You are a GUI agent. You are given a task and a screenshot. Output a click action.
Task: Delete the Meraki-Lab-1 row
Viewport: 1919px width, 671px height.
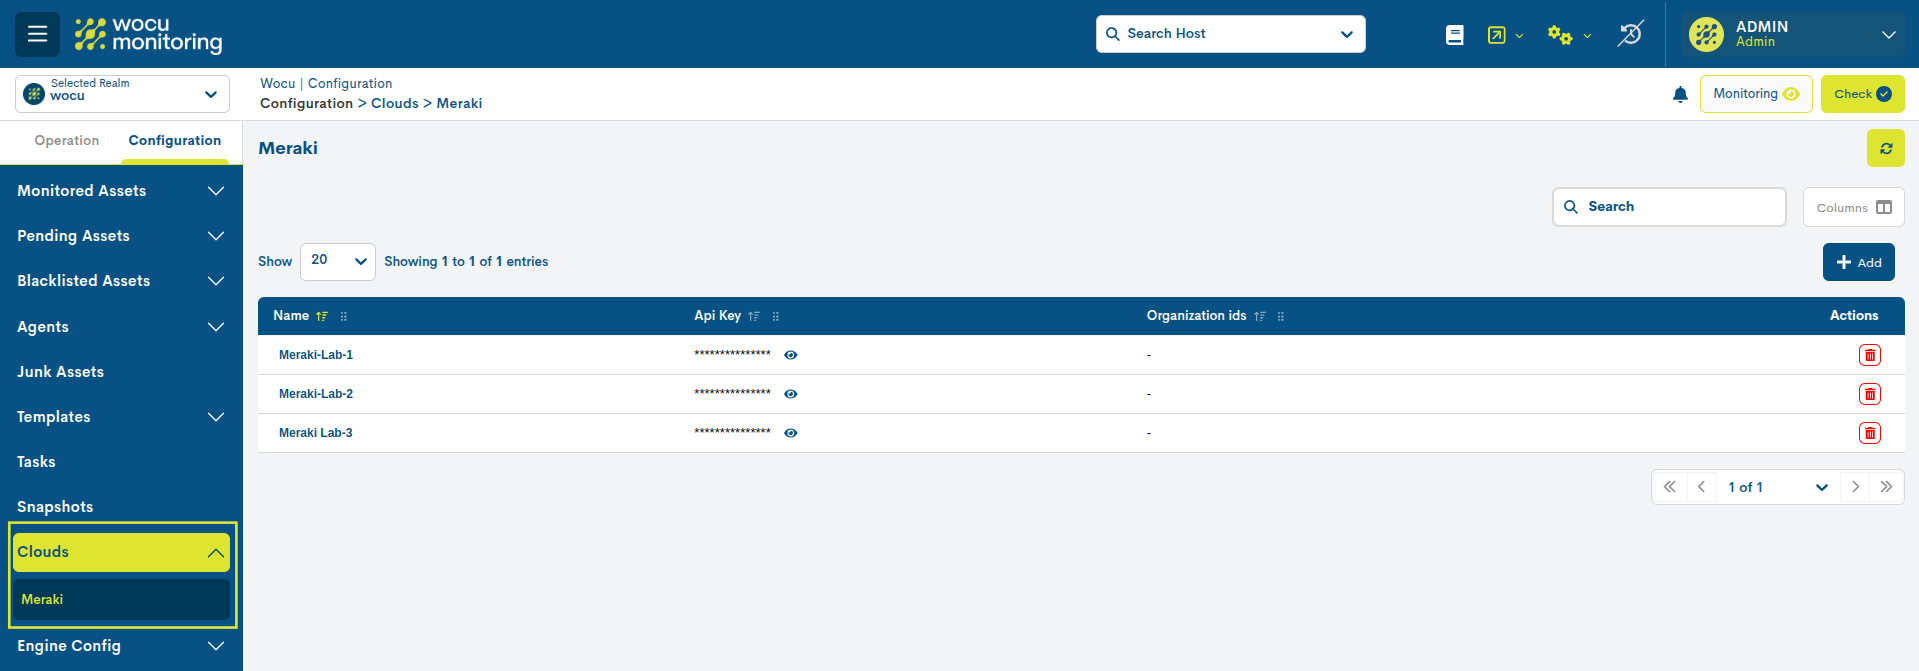(1869, 355)
